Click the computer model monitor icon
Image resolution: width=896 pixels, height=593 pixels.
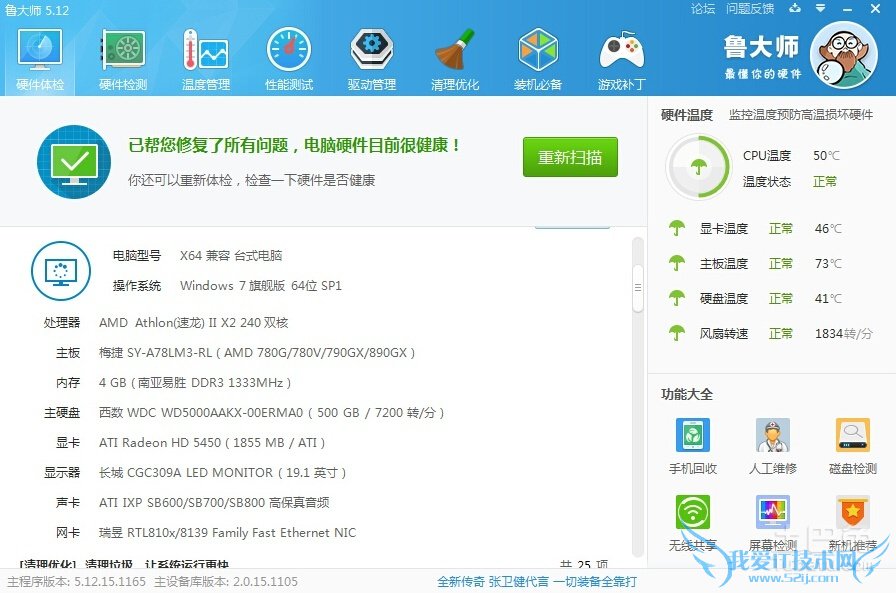click(61, 271)
